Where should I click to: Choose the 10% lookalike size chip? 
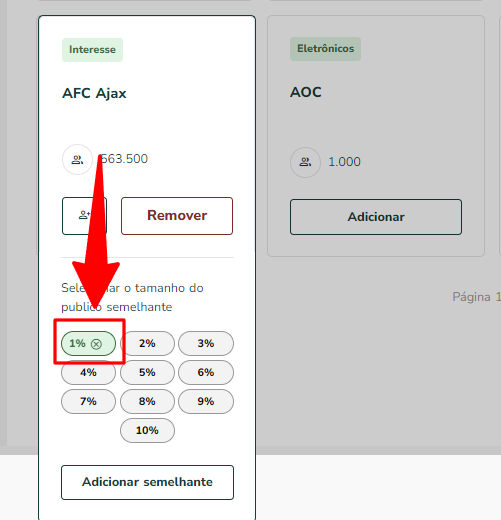click(147, 430)
